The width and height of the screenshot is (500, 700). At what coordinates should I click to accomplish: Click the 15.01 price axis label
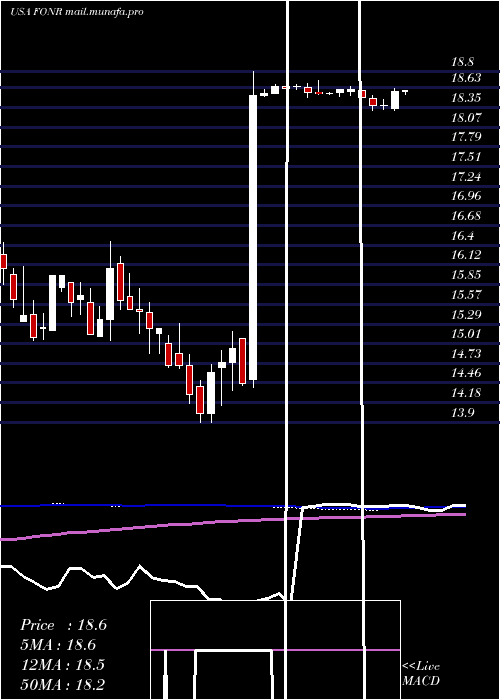point(466,333)
